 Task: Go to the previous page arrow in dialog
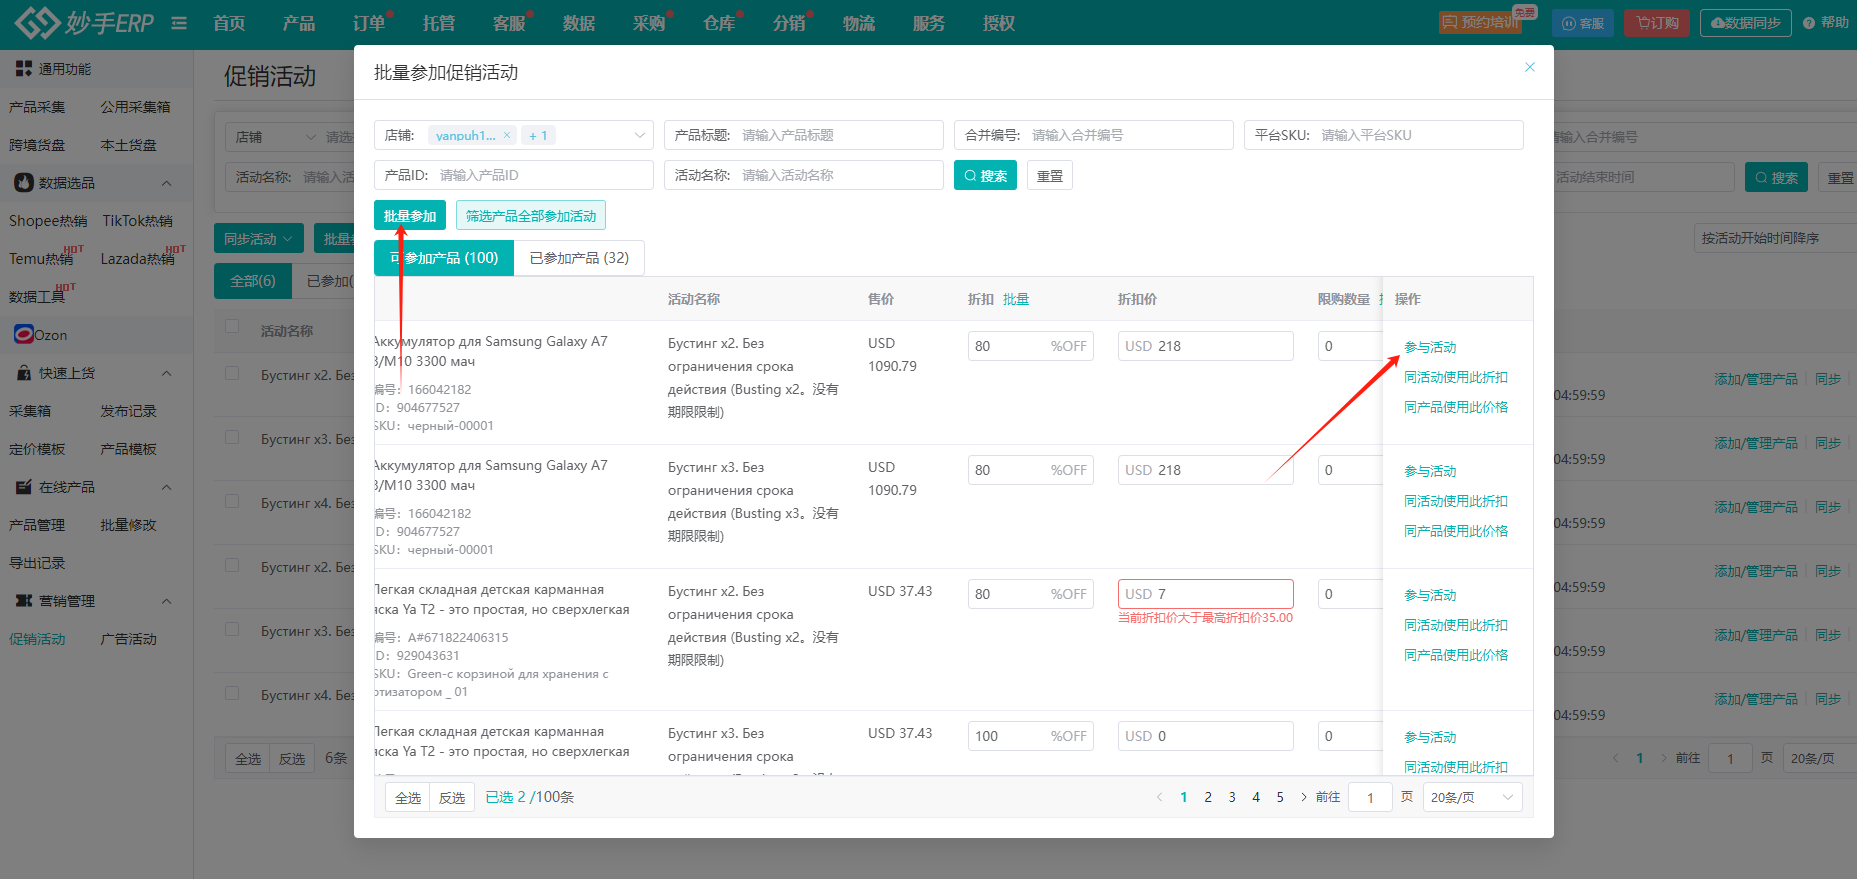[1159, 797]
